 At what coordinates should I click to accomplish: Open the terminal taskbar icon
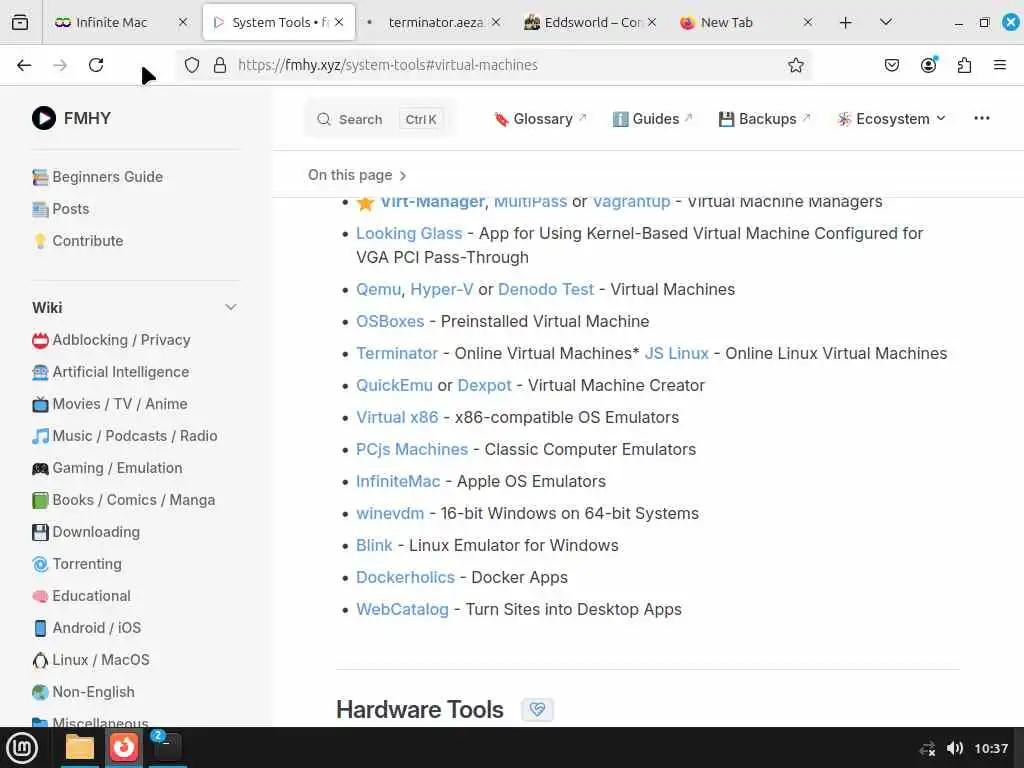167,748
